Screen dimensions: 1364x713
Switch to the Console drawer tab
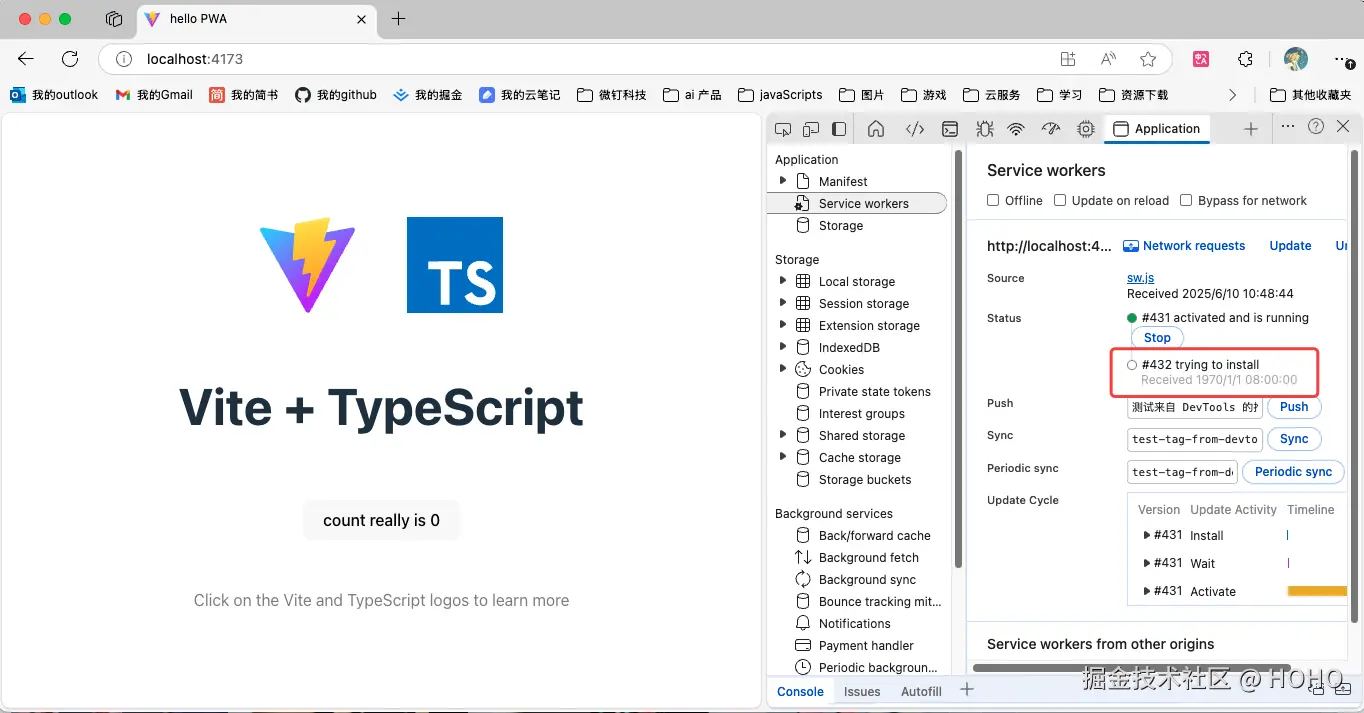tap(800, 691)
